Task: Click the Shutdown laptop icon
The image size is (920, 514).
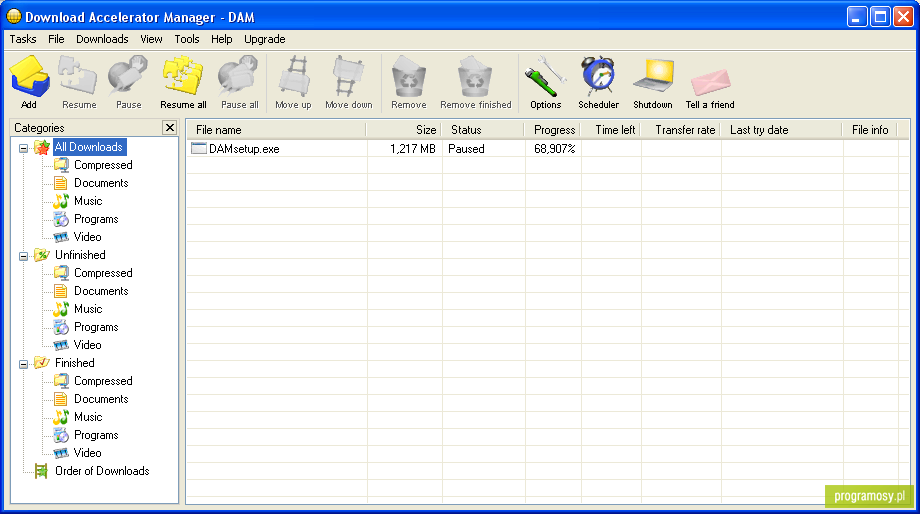Action: click(653, 76)
